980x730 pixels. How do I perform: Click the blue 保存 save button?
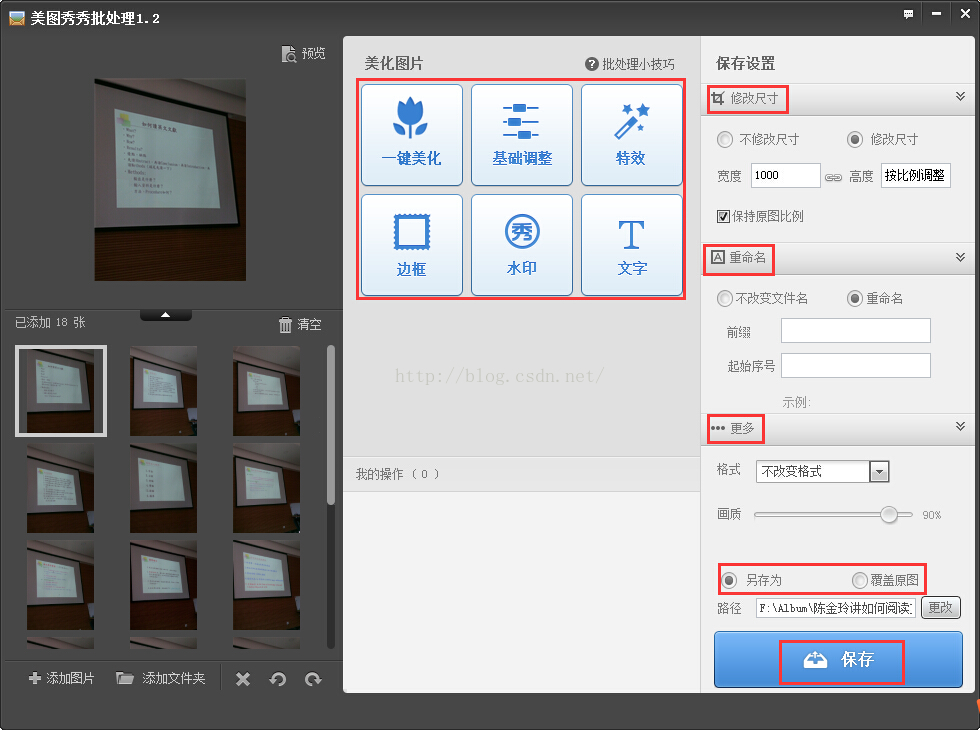tap(838, 659)
